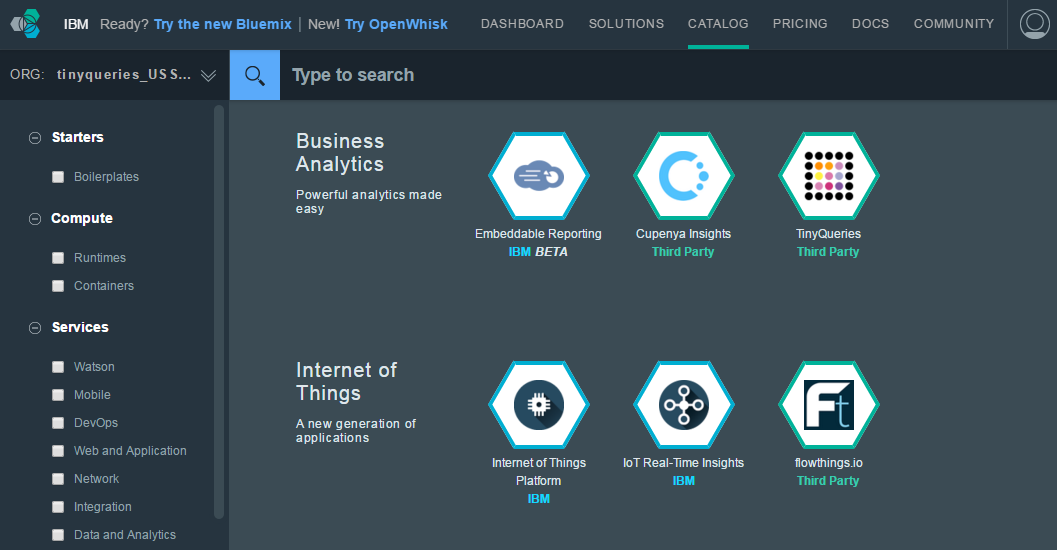This screenshot has width=1057, height=550.
Task: Check the Watson filter
Action: 58,367
